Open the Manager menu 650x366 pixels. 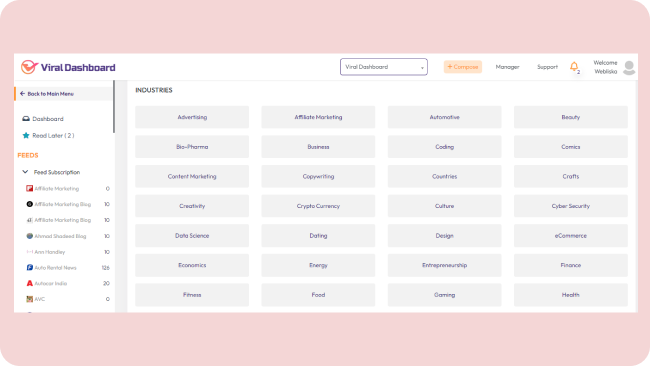click(x=507, y=67)
